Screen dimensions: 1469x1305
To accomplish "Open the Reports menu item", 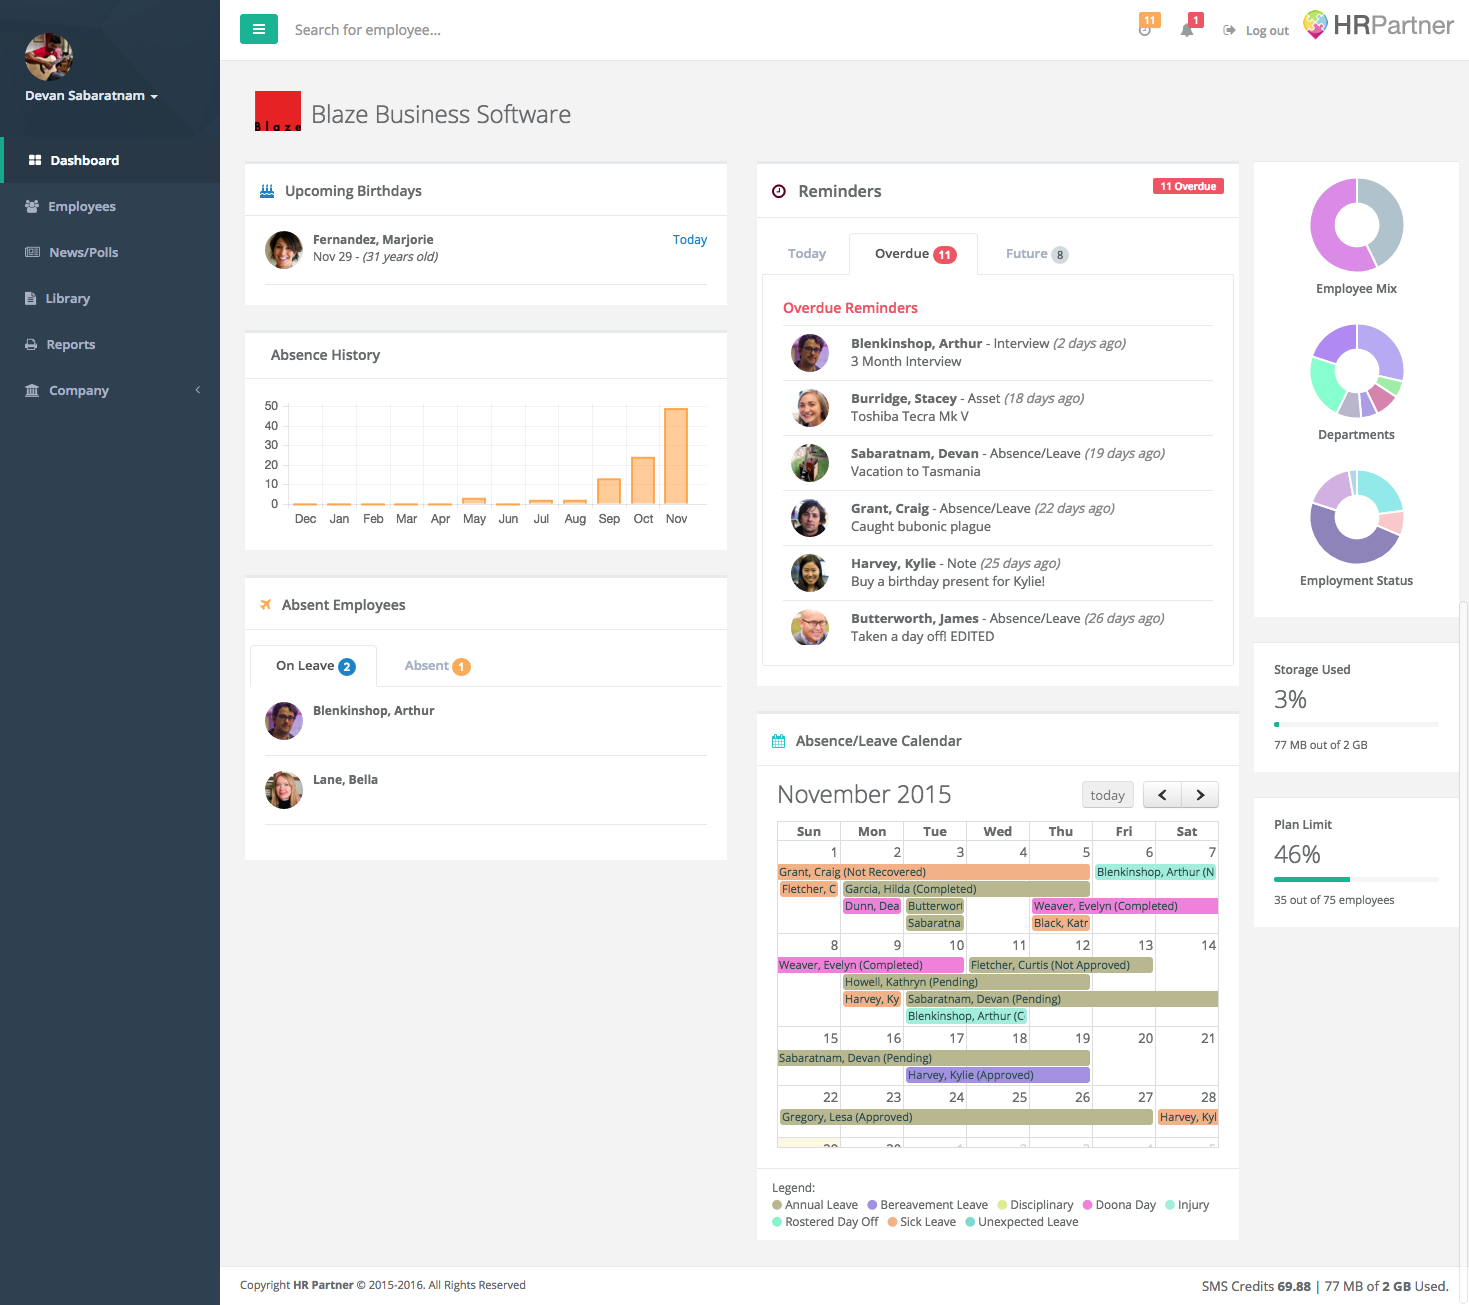I will [110, 344].
